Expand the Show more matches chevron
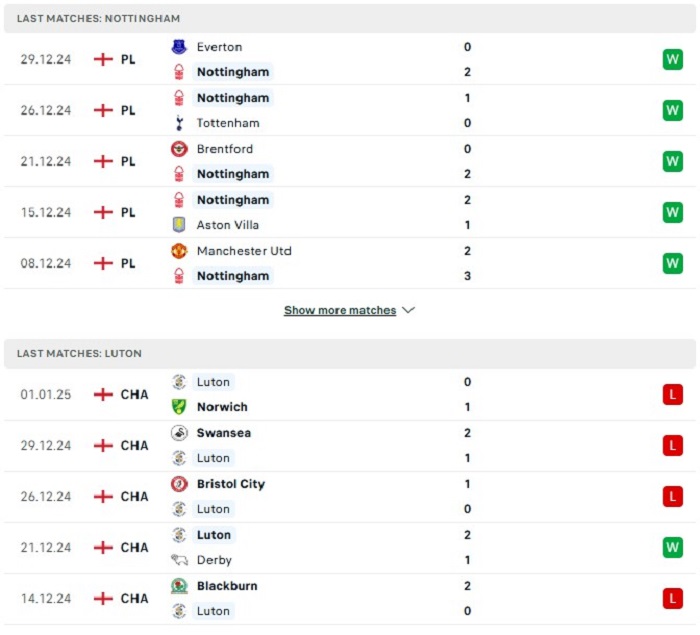Image resolution: width=700 pixels, height=635 pixels. pos(408,310)
